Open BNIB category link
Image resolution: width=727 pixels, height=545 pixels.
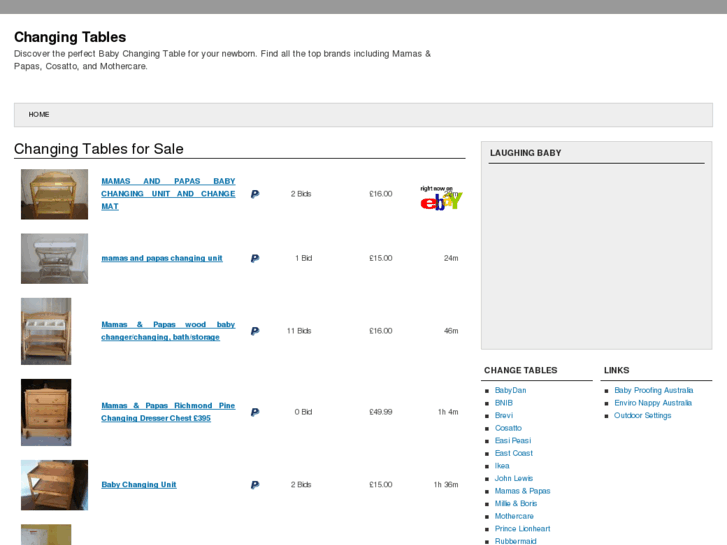pyautogui.click(x=504, y=403)
